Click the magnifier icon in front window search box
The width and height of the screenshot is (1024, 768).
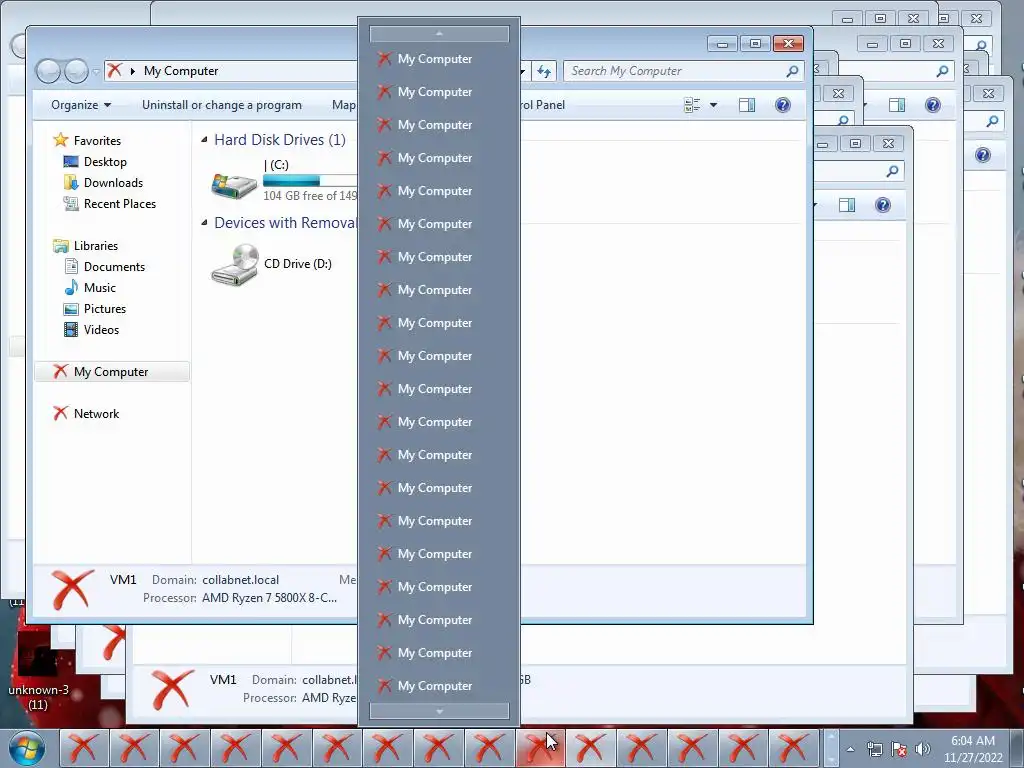tap(792, 71)
